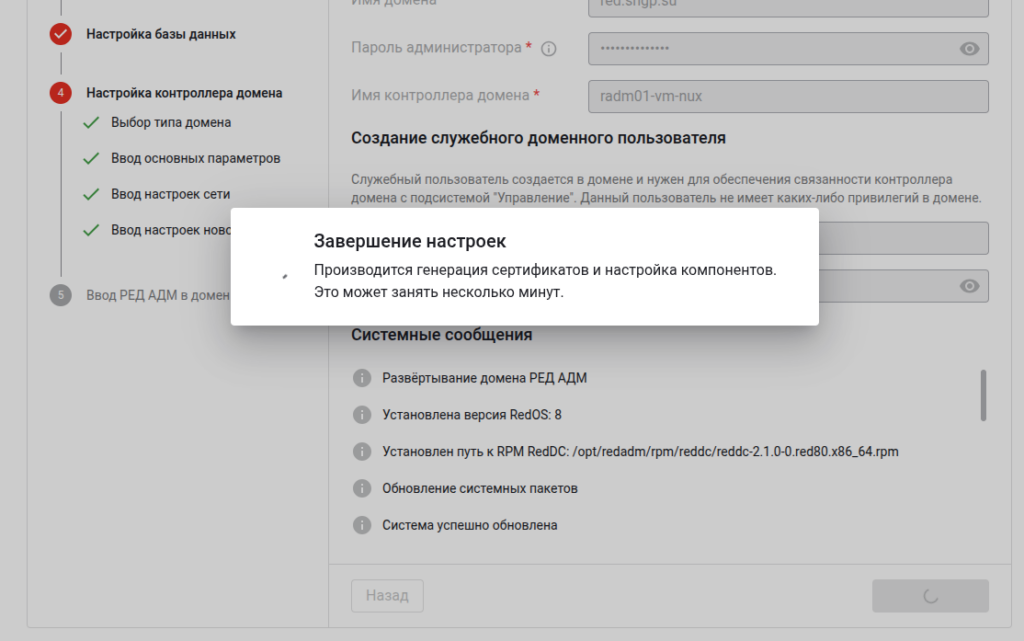Click the green checkmark beside Выбор типа домена
Screen dimensions: 1024x641
click(x=91, y=124)
